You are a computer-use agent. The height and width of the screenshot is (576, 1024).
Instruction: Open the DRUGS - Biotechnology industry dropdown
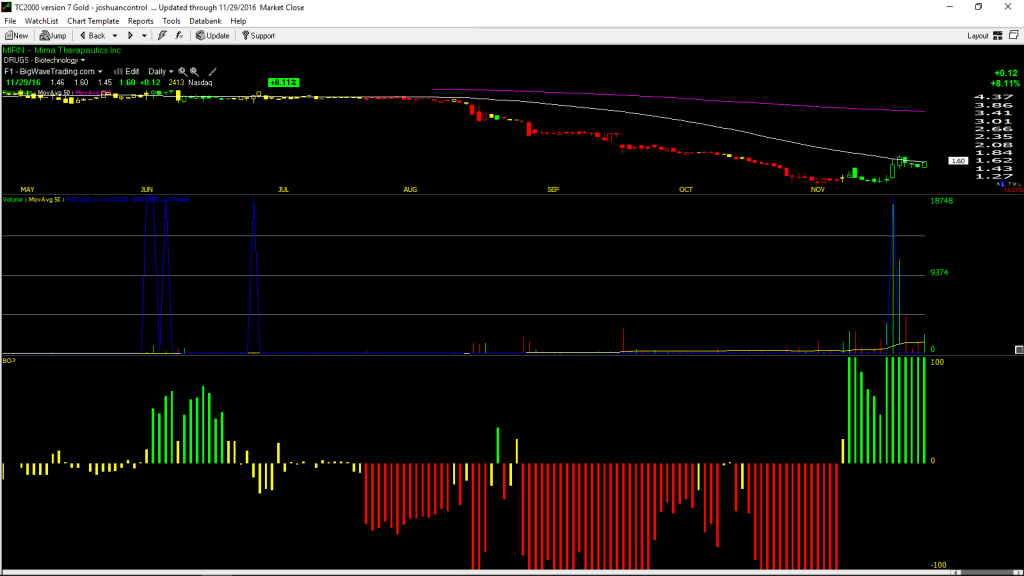click(x=44, y=60)
